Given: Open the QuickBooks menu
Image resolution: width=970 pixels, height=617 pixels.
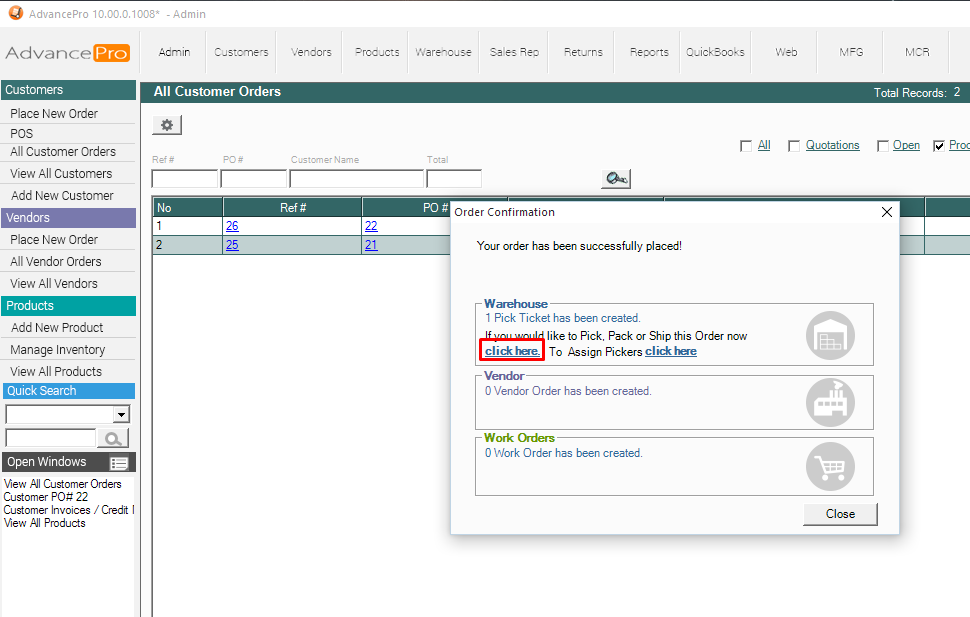Looking at the screenshot, I should (715, 52).
